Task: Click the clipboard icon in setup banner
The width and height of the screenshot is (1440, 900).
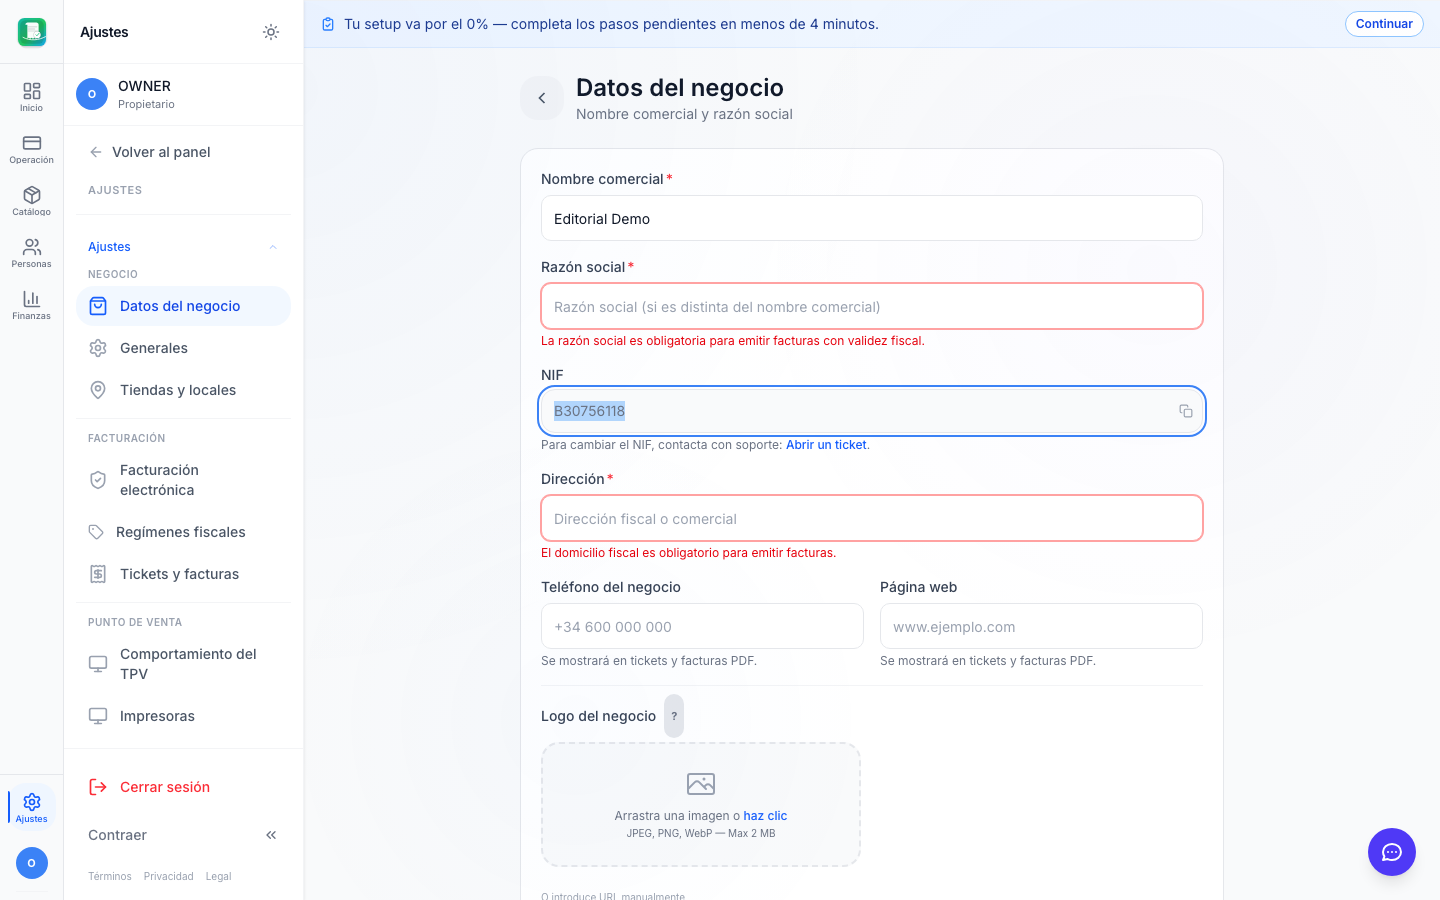Action: point(328,24)
